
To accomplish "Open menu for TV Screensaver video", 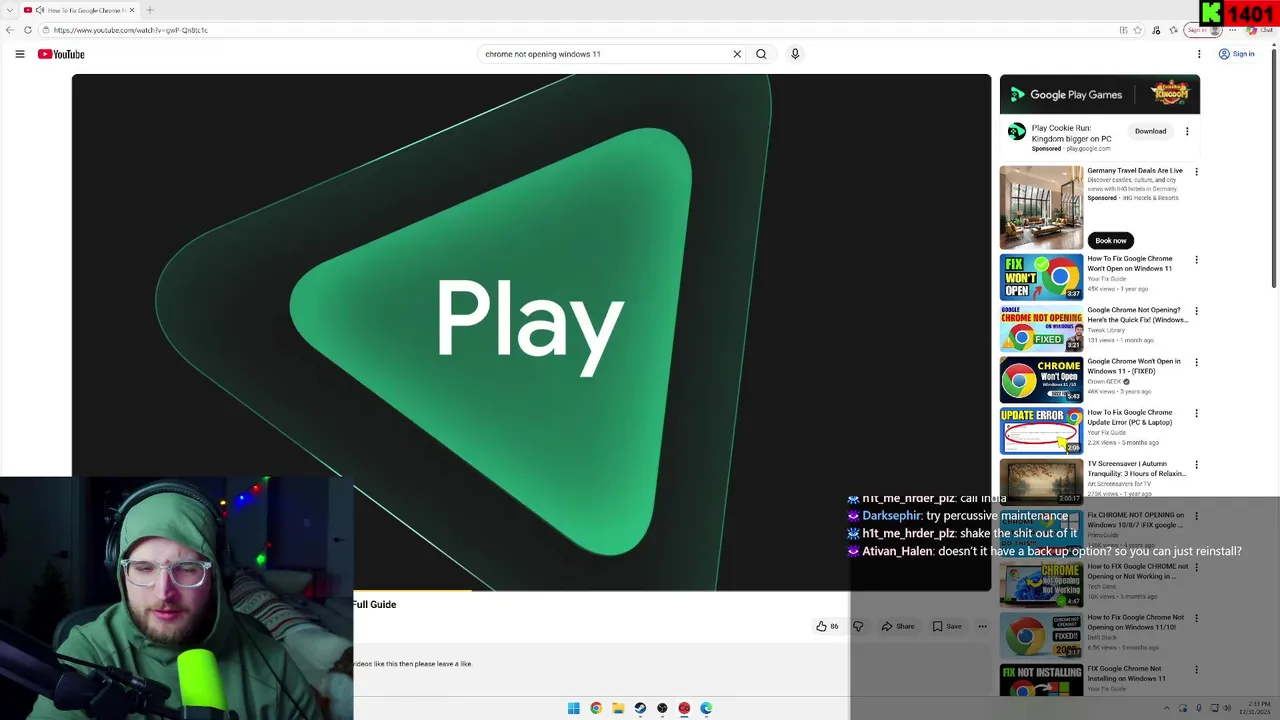I will pyautogui.click(x=1196, y=465).
